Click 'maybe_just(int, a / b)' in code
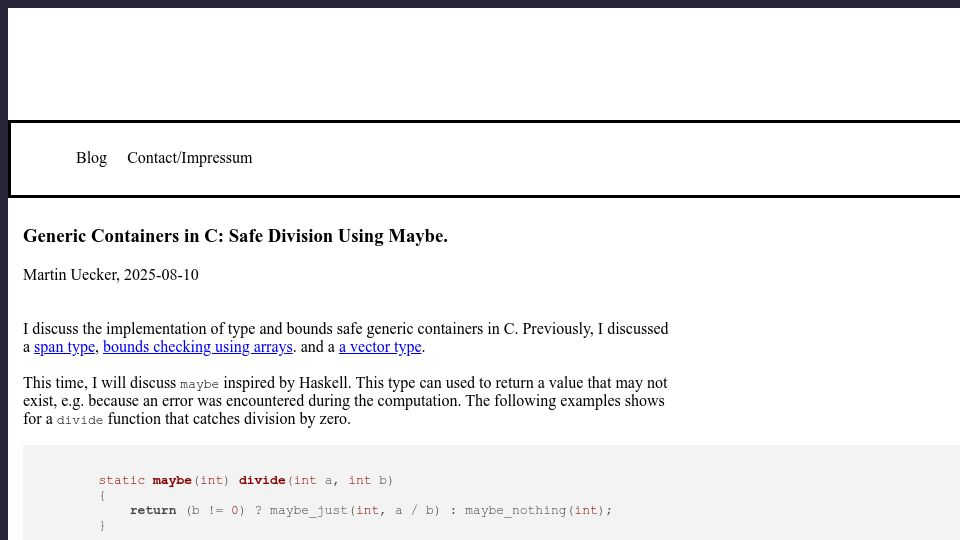The height and width of the screenshot is (540, 960). click(354, 511)
